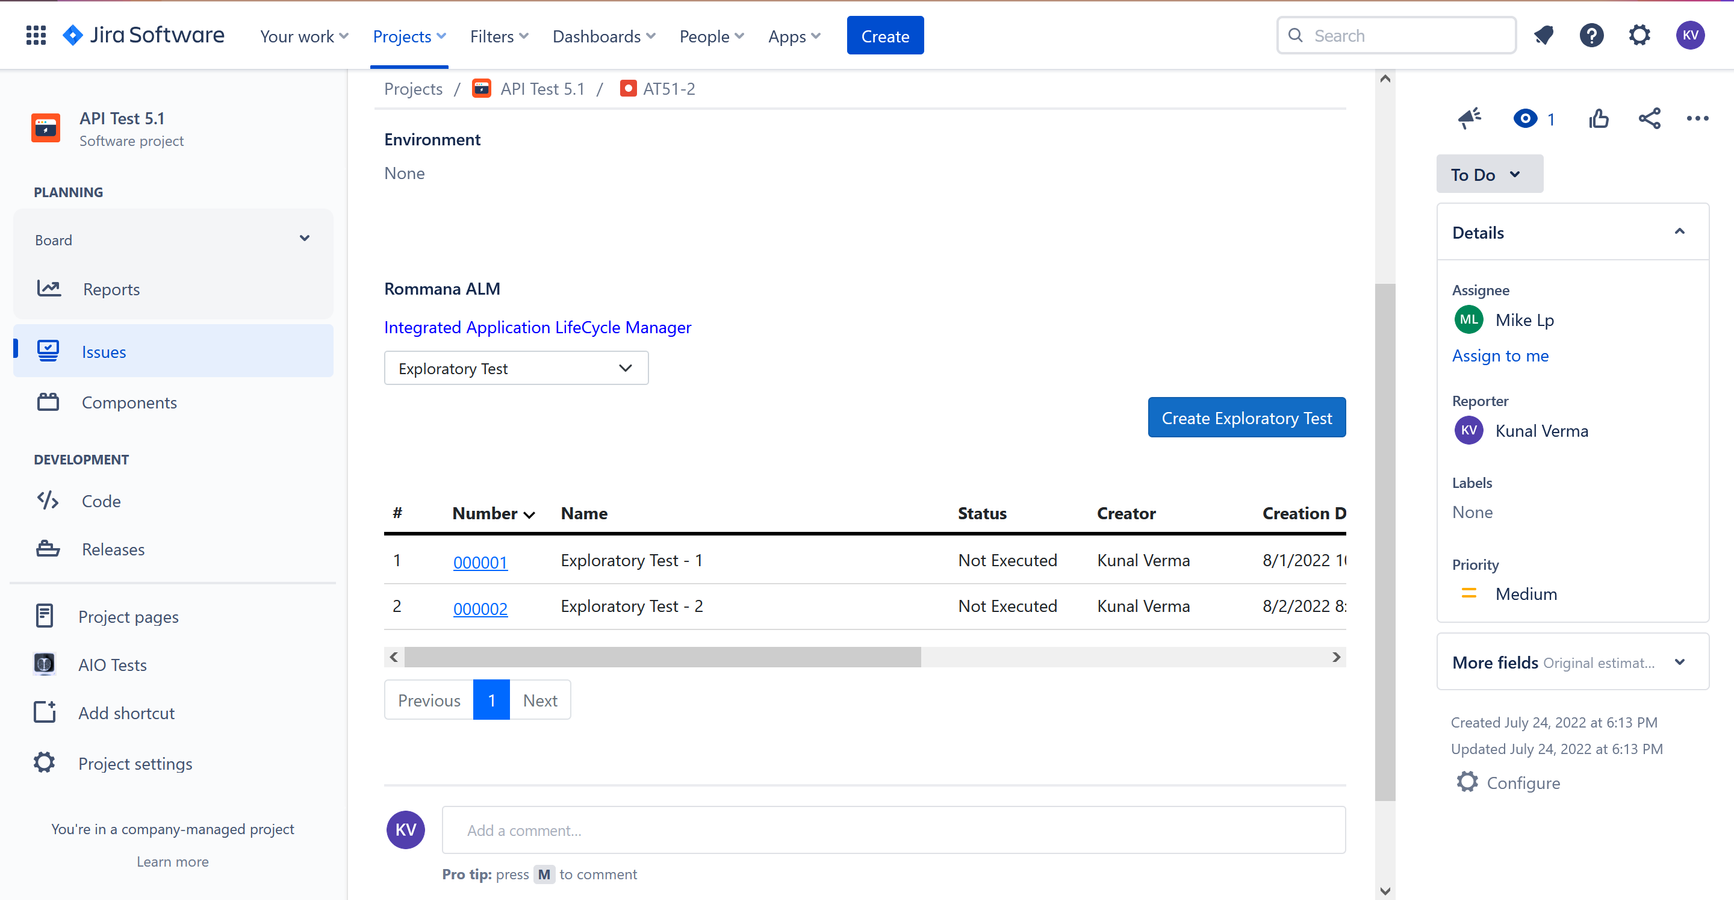Click the API Test 5.1 project avatar
Viewport: 1734px width, 900px height.
(x=46, y=128)
